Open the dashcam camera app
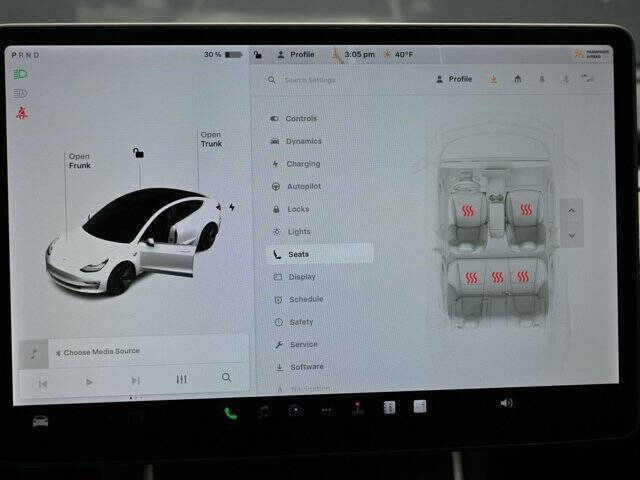 [295, 411]
